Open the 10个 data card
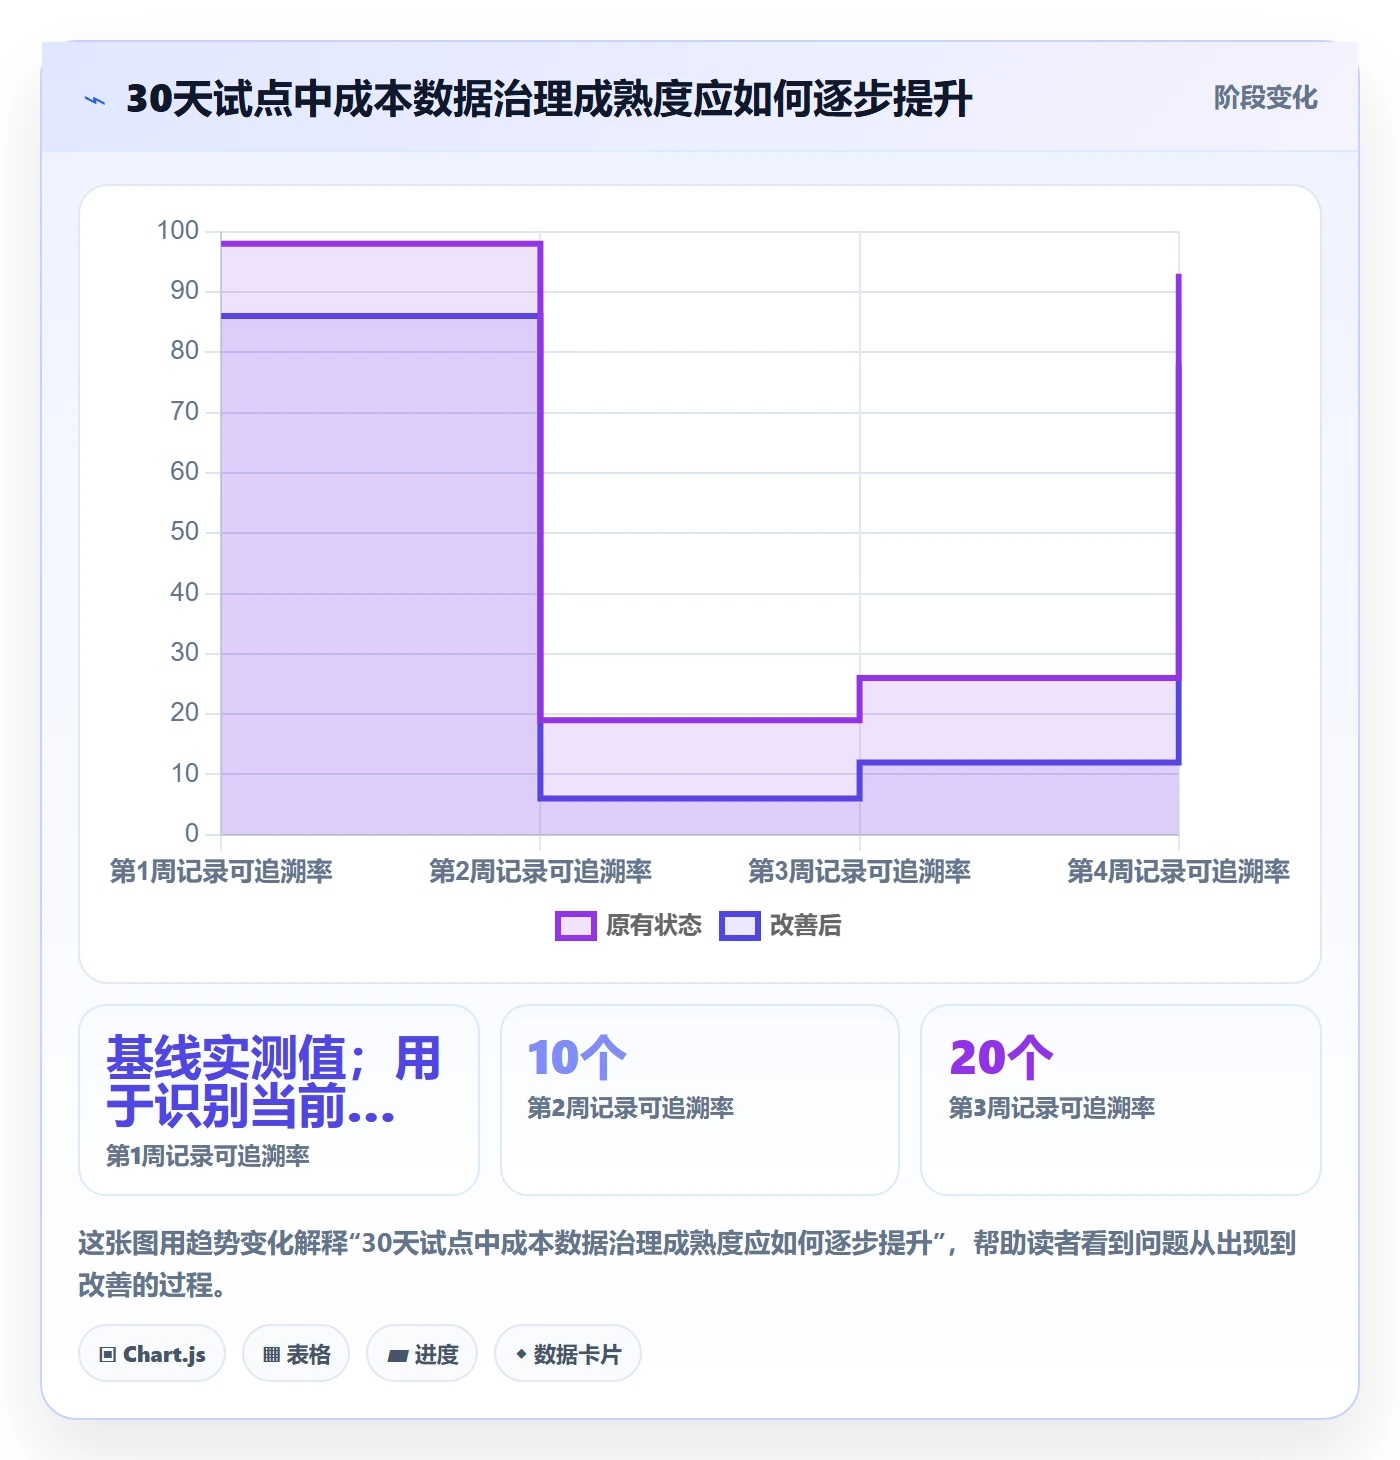The image size is (1400, 1460). (700, 1100)
